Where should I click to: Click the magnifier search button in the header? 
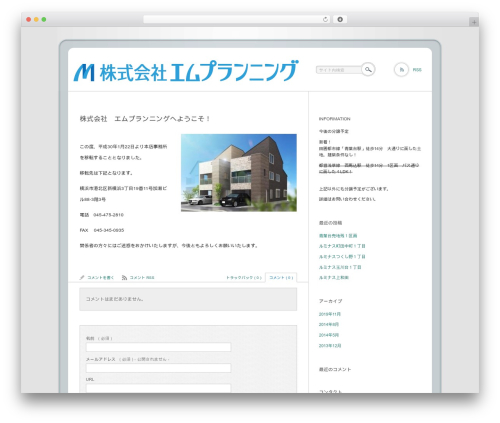[x=368, y=70]
